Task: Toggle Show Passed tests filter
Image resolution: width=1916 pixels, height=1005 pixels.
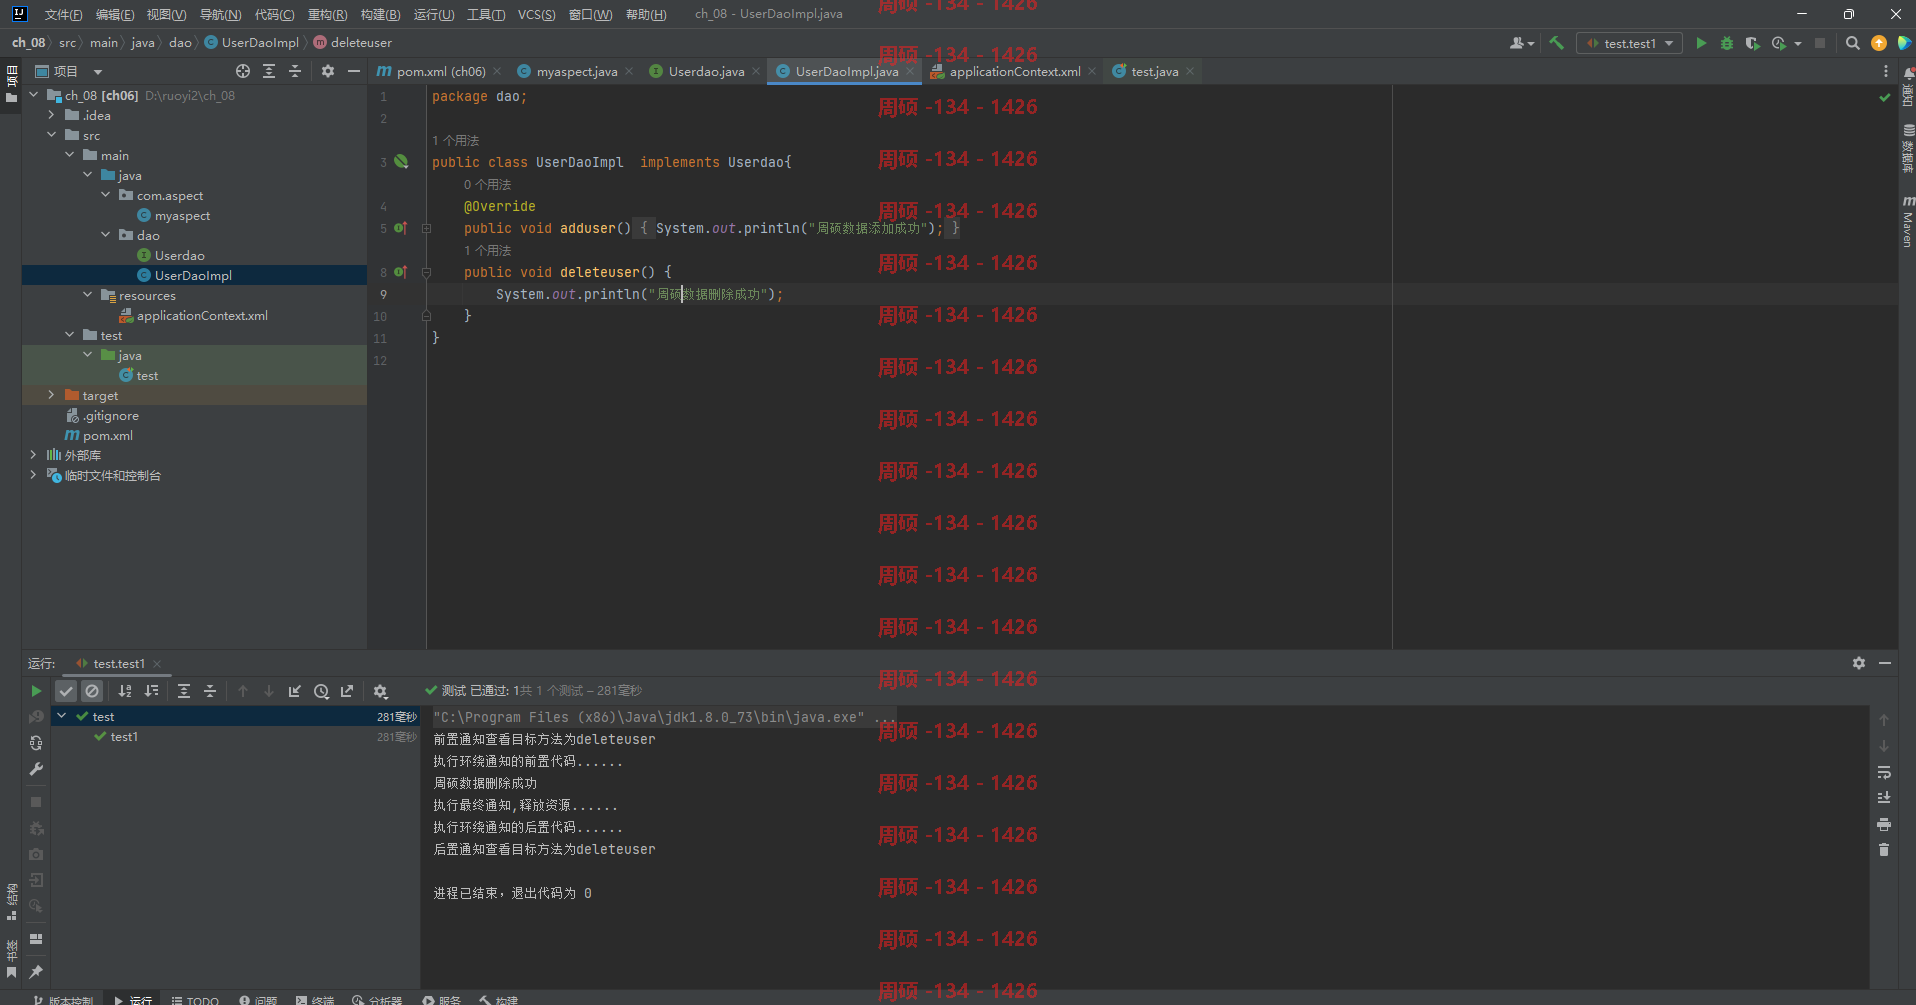Action: point(66,691)
